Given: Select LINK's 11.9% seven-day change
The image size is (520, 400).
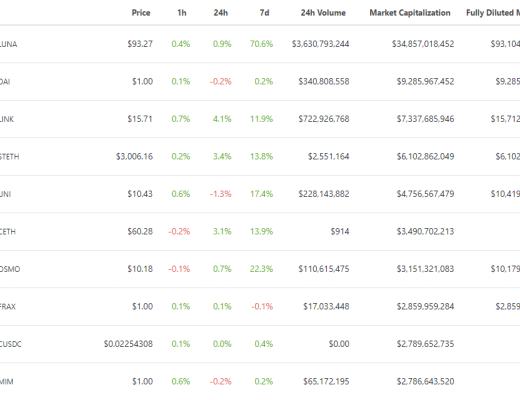Looking at the screenshot, I should pyautogui.click(x=261, y=119).
